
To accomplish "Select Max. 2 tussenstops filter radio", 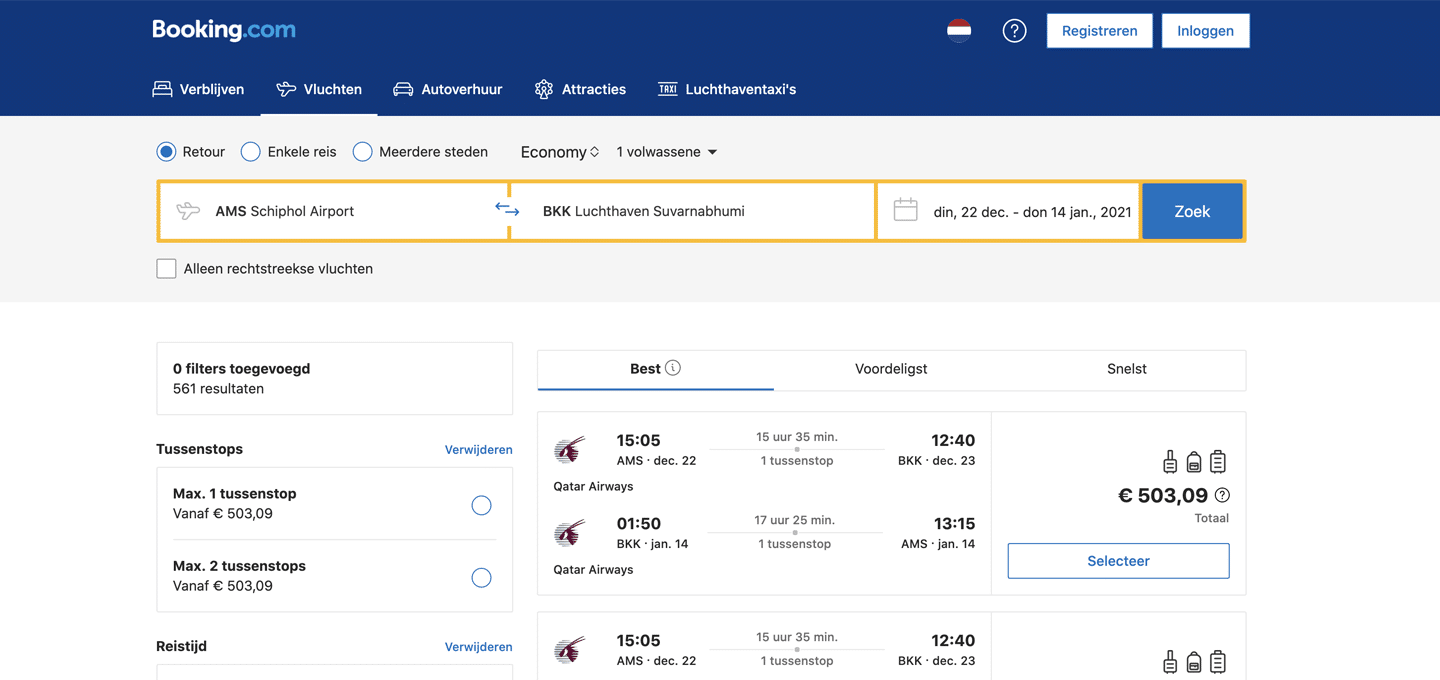I will (481, 578).
